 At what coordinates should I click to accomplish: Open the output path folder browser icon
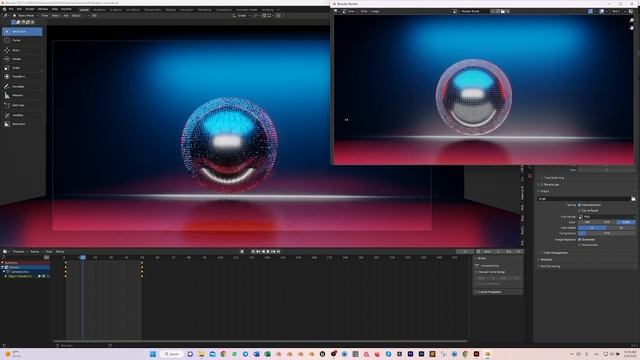[x=633, y=199]
